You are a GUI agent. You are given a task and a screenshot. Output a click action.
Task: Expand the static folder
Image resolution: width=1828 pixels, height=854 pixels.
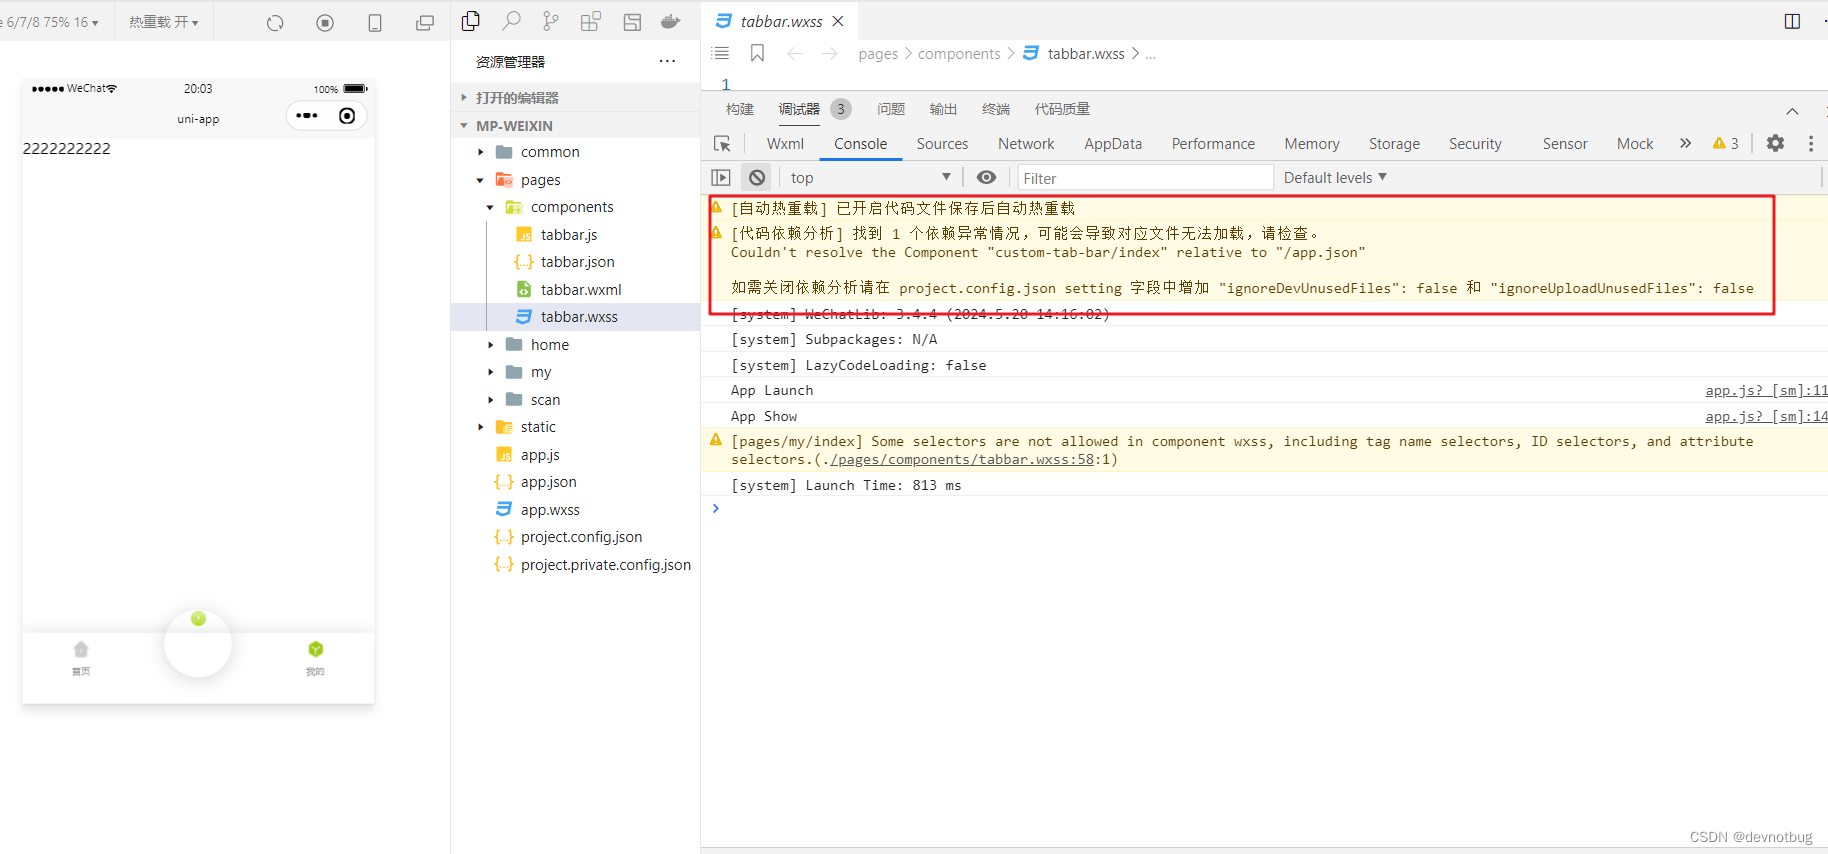(480, 427)
